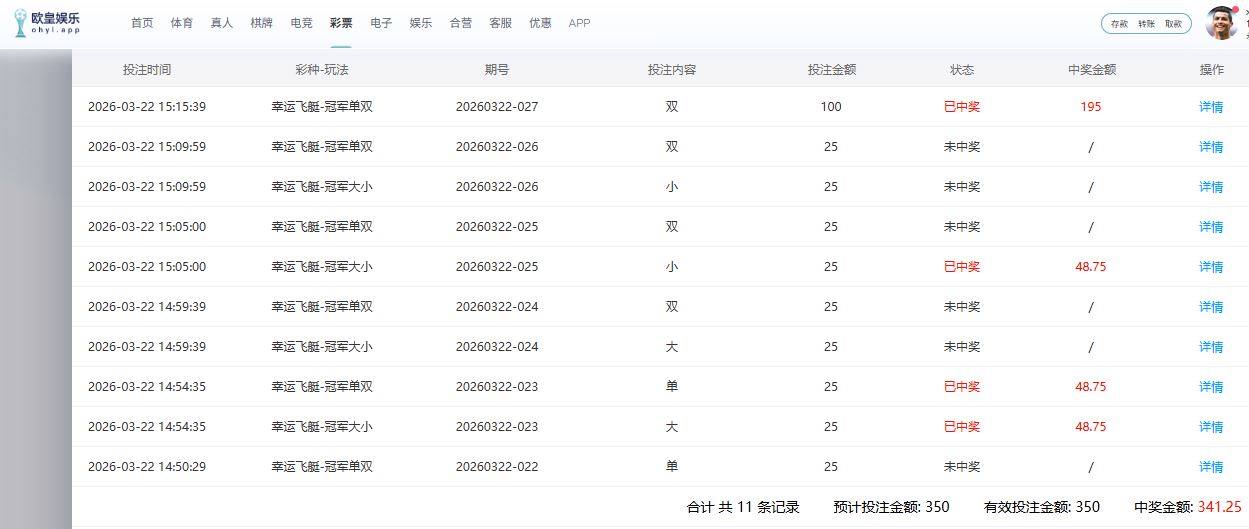This screenshot has height=529, width=1249.
Task: Open 详情 for bet period 20260322-027
Action: 1211,107
